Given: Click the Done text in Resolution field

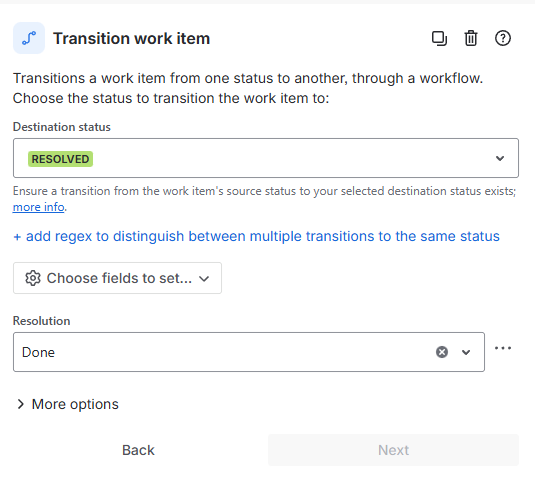Looking at the screenshot, I should tap(38, 352).
